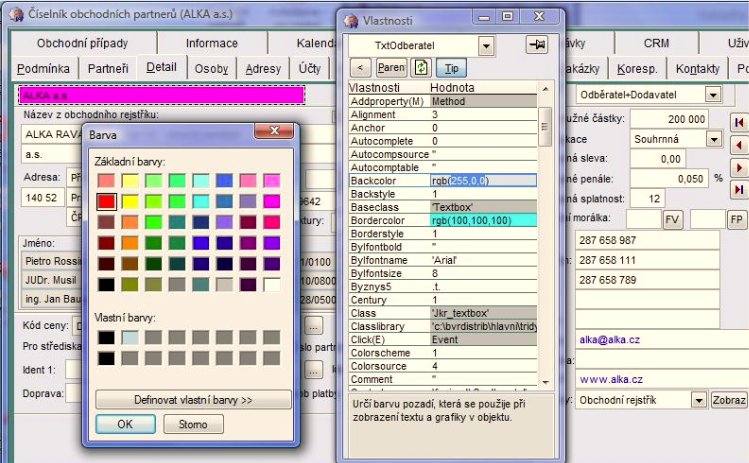Click Storno to cancel color selection
The image size is (749, 463).
pyautogui.click(x=193, y=424)
